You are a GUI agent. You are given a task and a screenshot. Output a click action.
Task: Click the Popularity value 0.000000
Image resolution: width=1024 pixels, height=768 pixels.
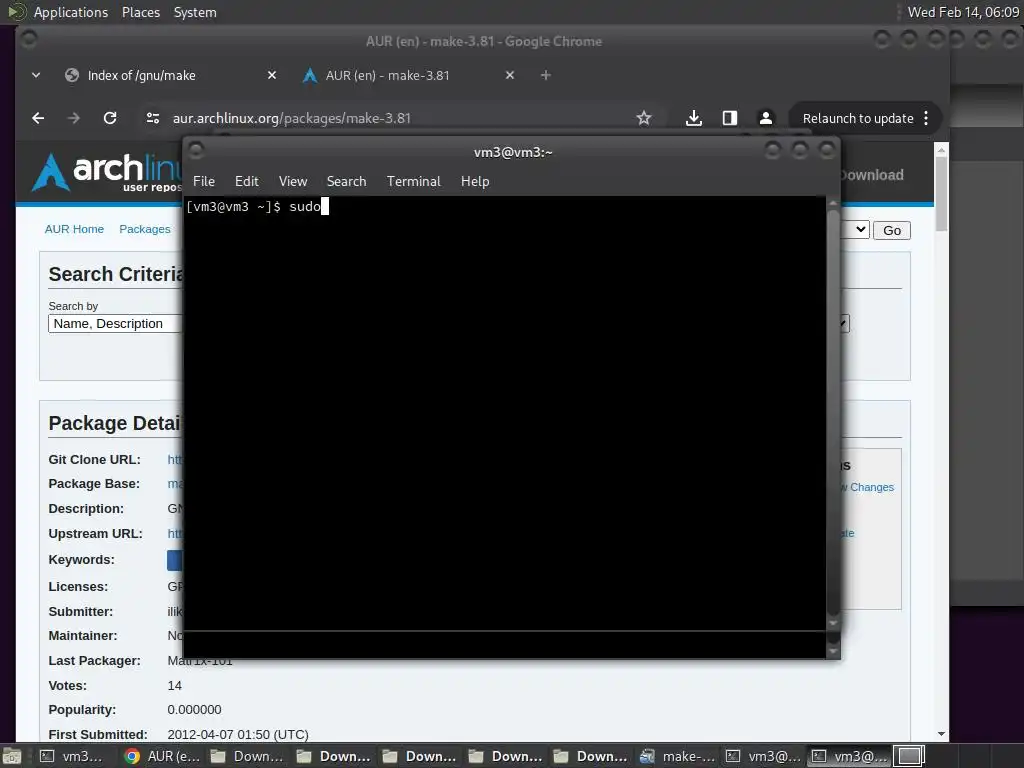[x=194, y=710]
